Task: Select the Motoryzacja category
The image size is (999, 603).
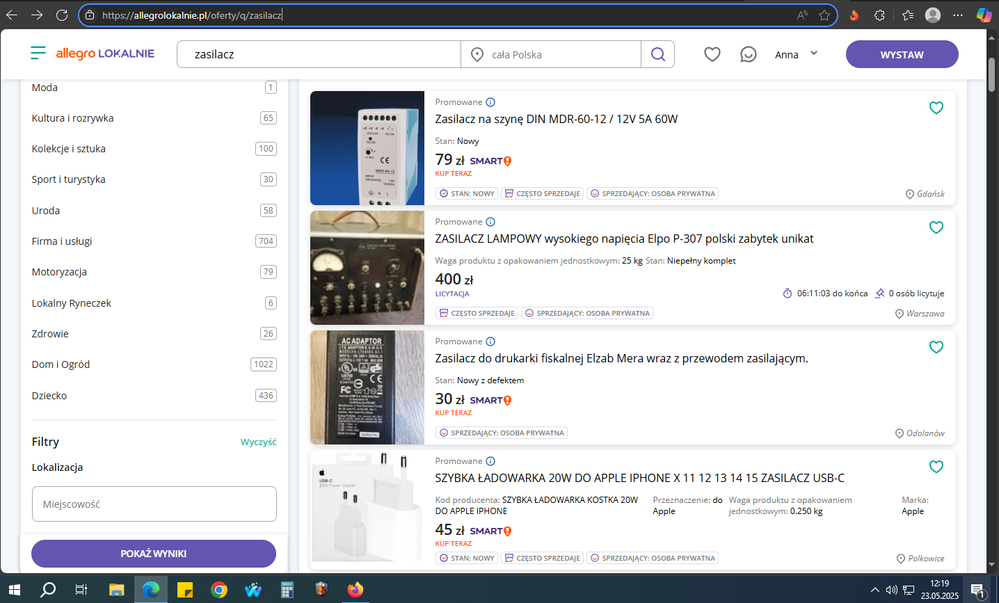Action: (61, 271)
